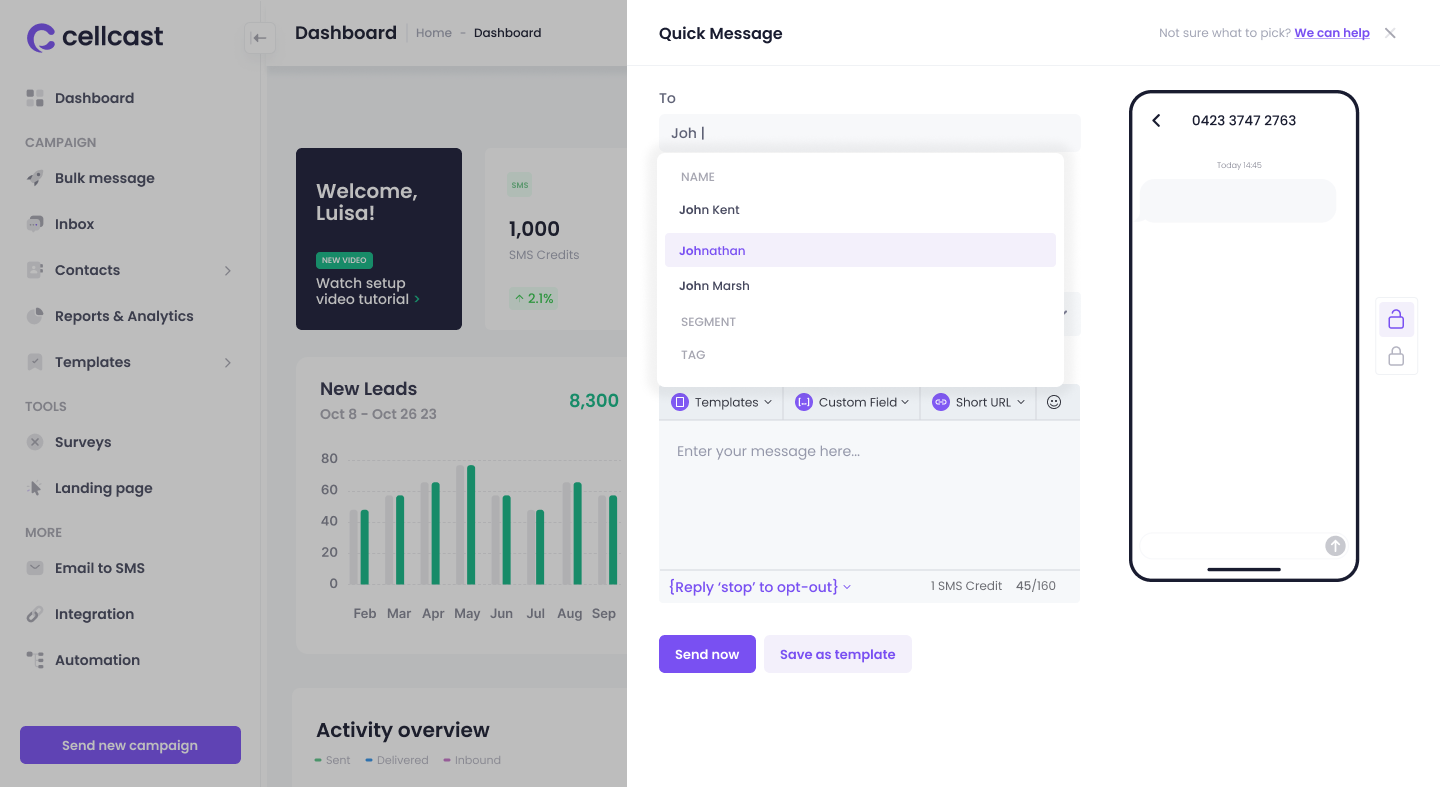Screen dimensions: 1440x787
Task: Open Automation from the sidebar icon
Action: pyautogui.click(x=33, y=660)
